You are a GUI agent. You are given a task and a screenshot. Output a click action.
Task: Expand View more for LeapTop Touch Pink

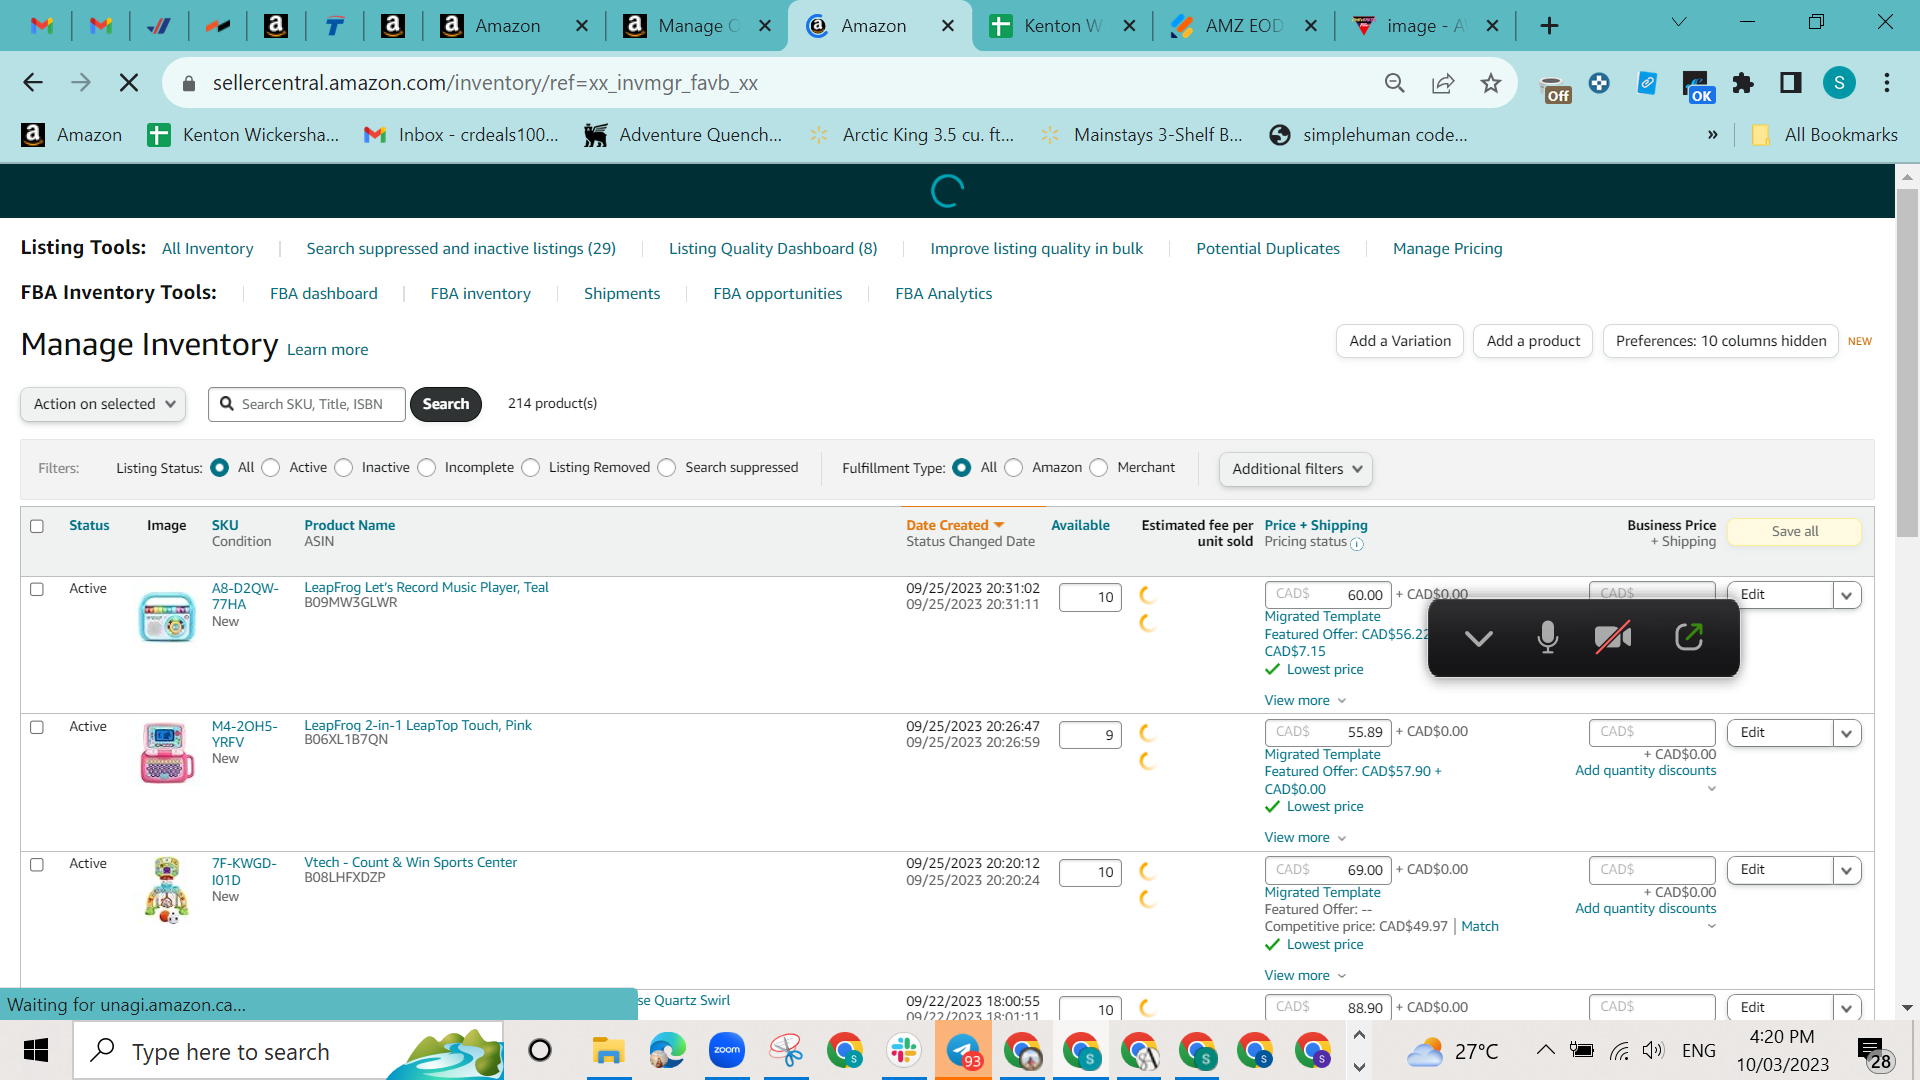1305,837
